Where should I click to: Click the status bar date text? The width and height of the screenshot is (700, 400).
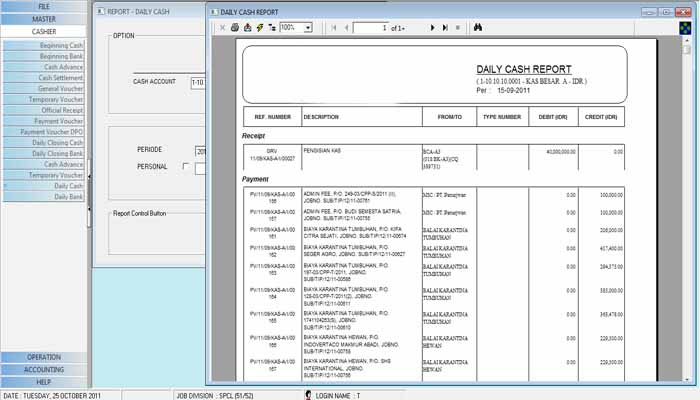click(52, 396)
